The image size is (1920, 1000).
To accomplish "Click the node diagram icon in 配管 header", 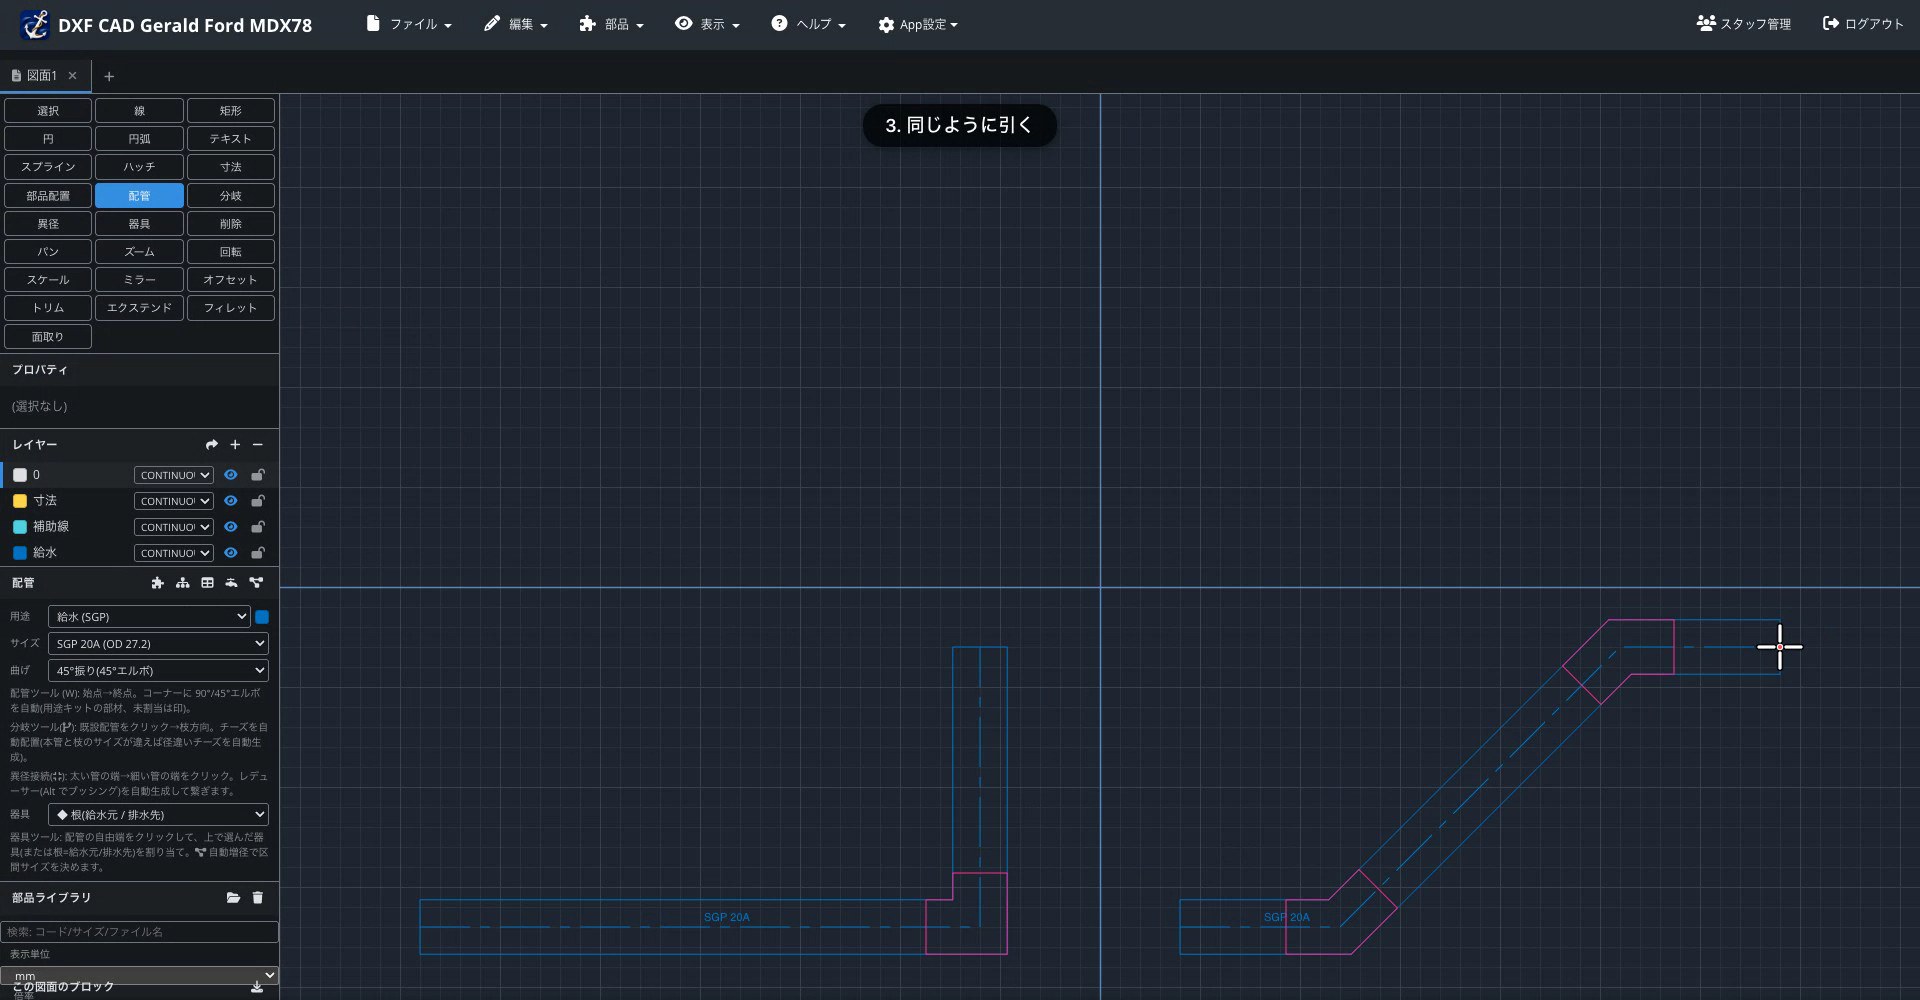I will coord(256,583).
